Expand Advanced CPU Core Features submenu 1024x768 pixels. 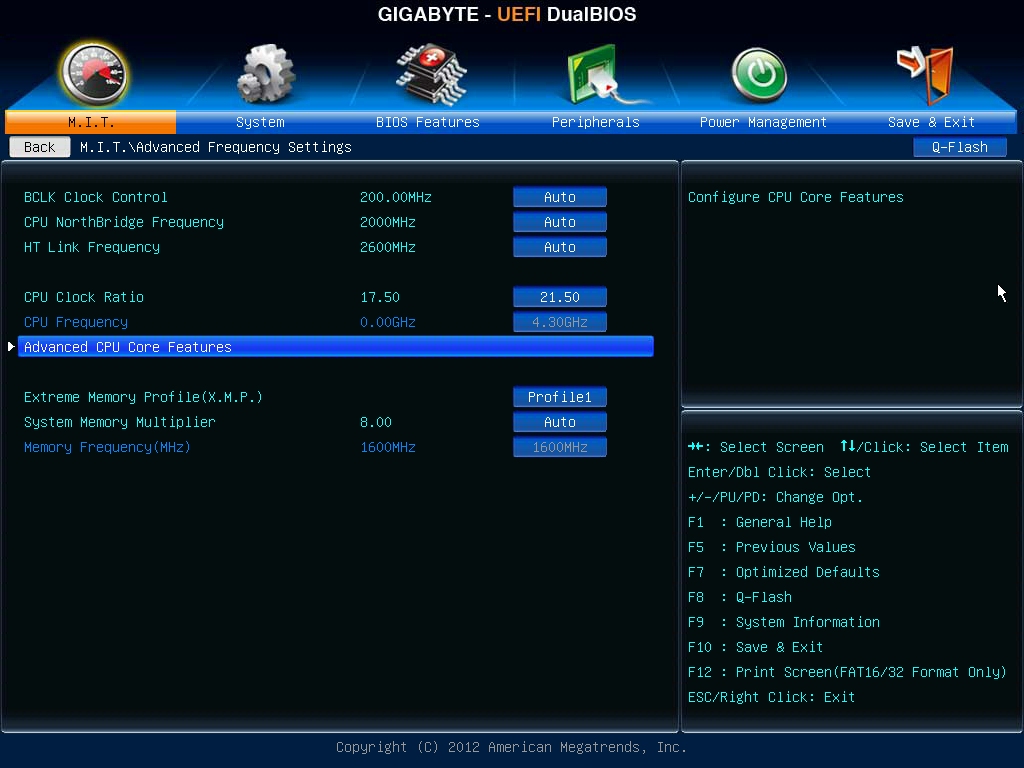point(336,347)
